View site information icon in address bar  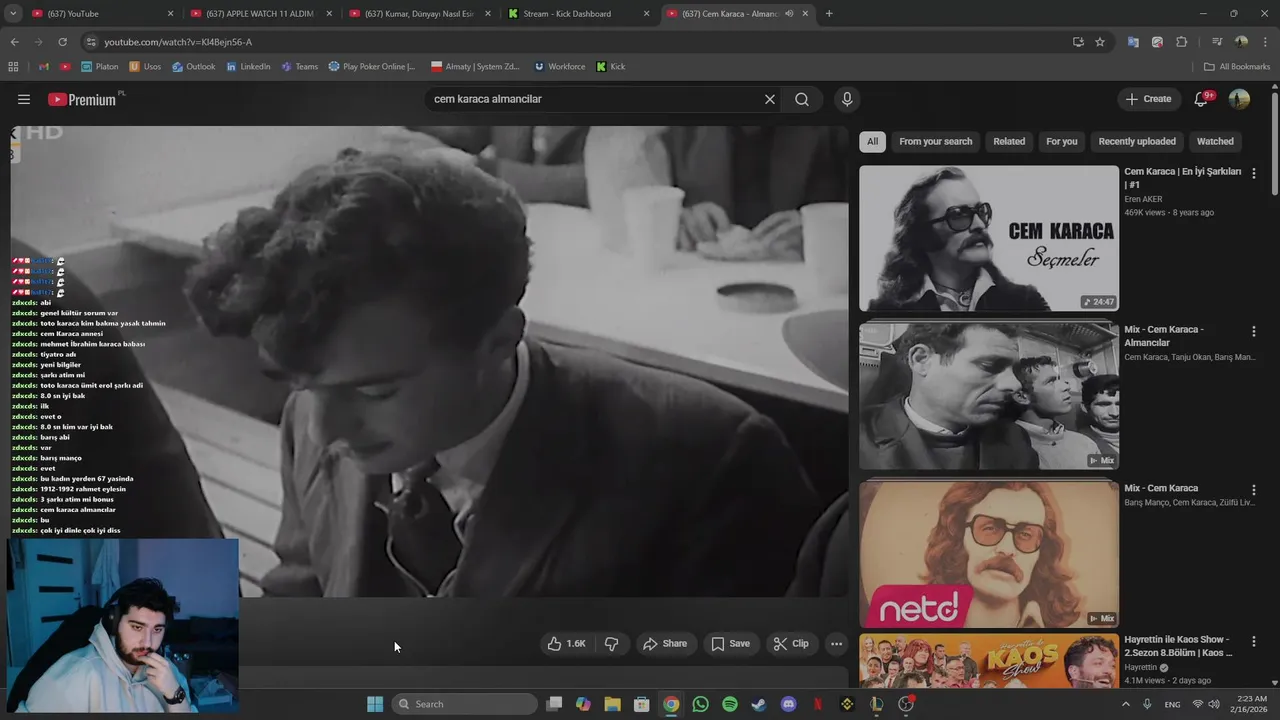(91, 42)
